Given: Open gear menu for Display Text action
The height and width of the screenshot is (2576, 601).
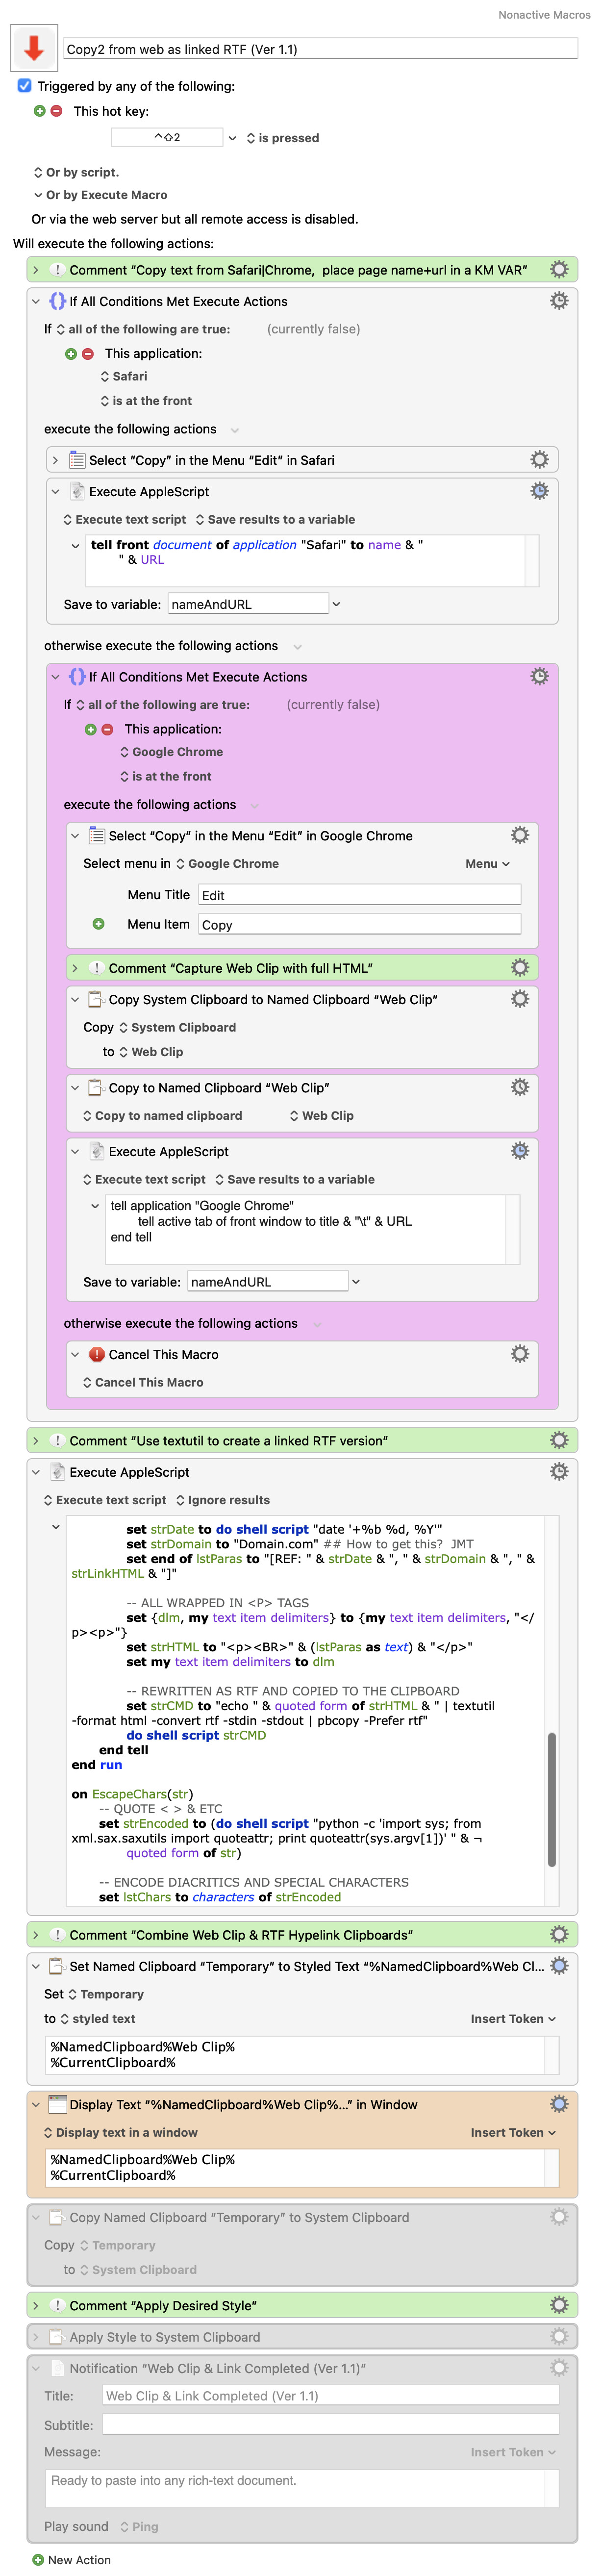Looking at the screenshot, I should coord(559,2104).
